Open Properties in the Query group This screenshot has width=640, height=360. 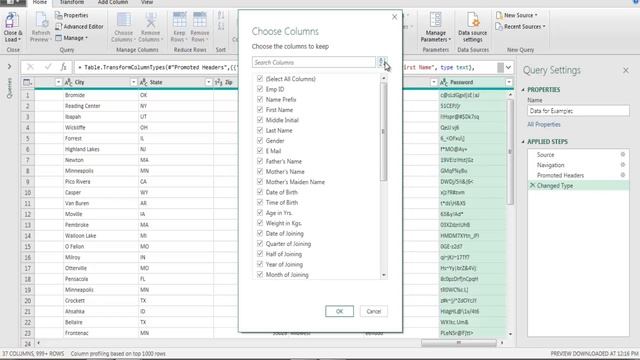[x=72, y=16]
